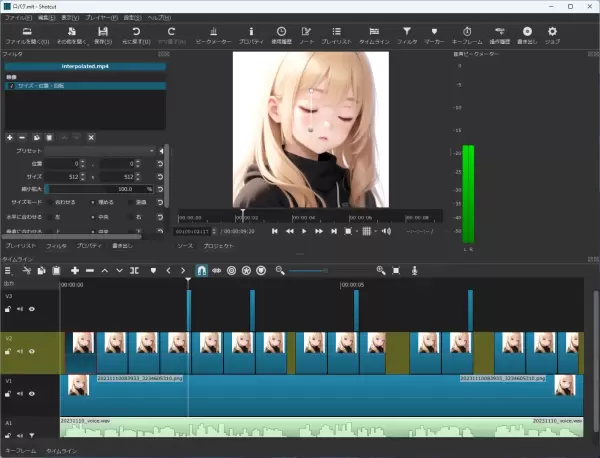This screenshot has width=600, height=458.
Task: Switch to the キーフレーム bottom tab
Action: click(21, 451)
